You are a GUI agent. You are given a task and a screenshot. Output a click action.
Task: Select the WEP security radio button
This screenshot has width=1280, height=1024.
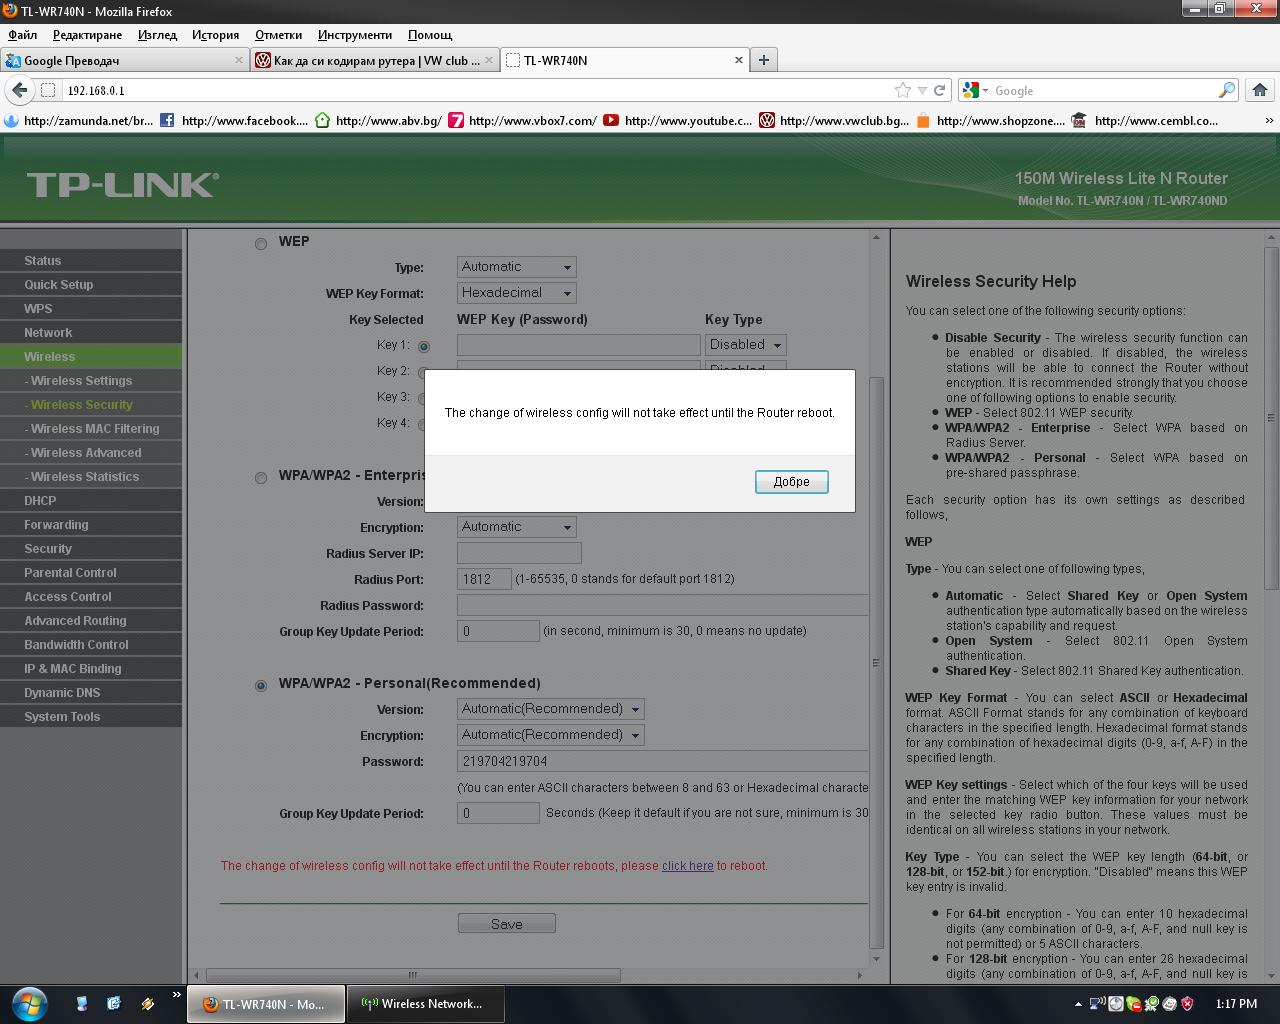261,243
